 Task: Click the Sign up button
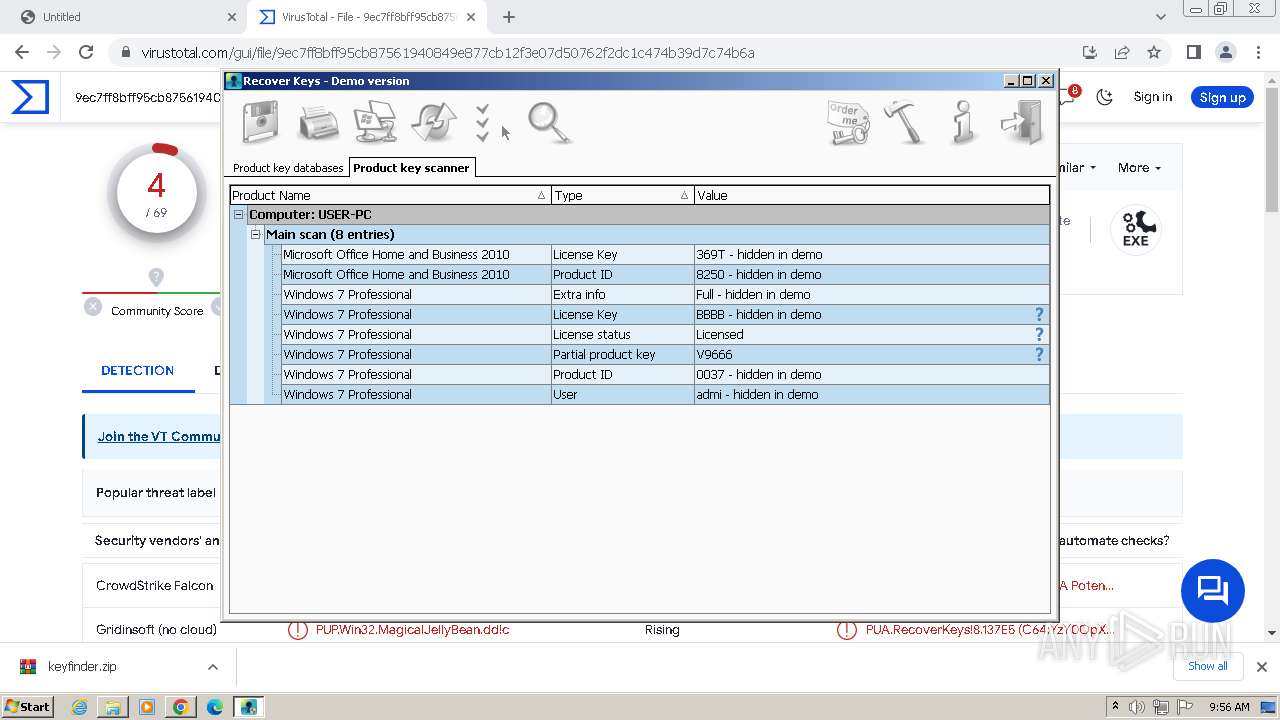[1222, 97]
